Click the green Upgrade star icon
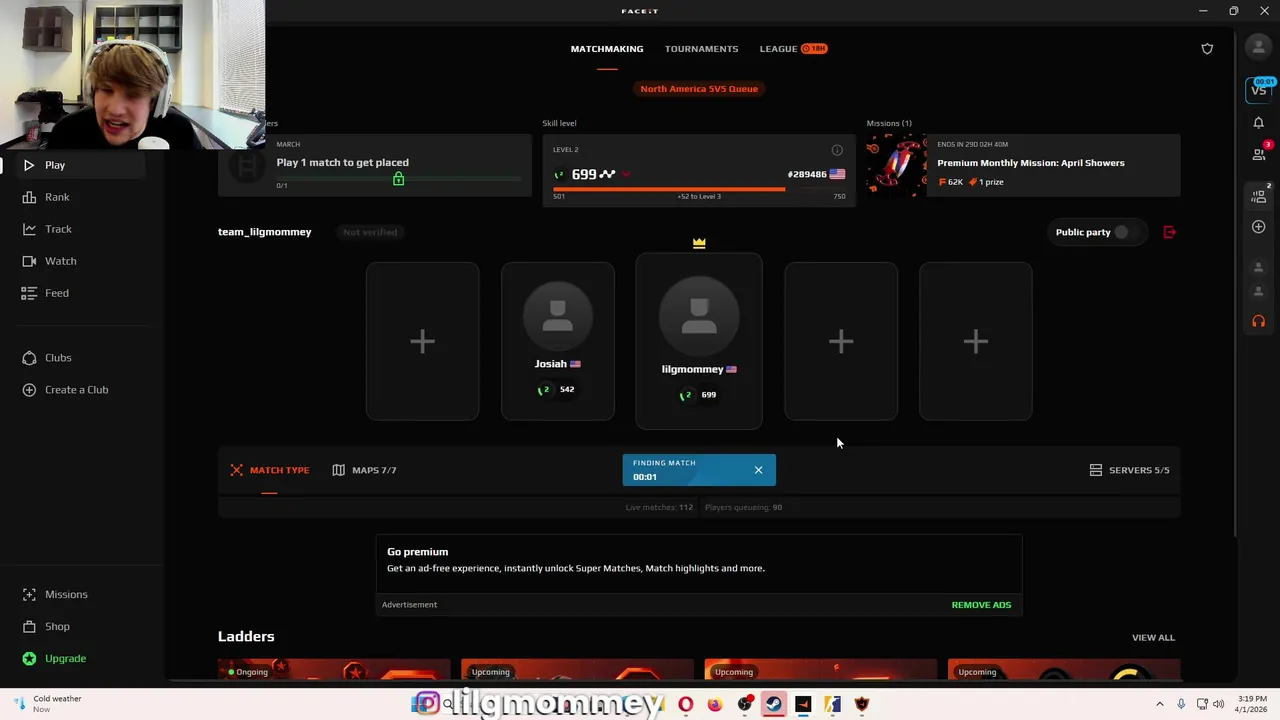 coord(29,658)
